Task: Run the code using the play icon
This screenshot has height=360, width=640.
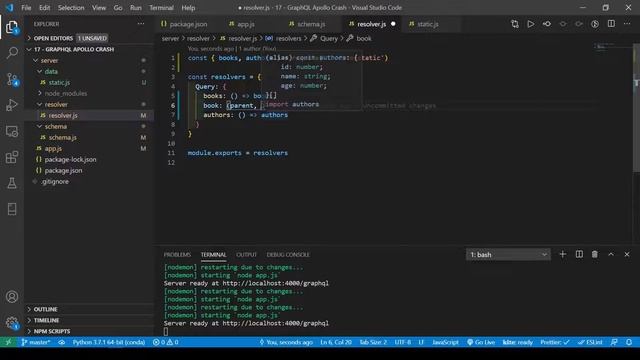Action: [531, 24]
